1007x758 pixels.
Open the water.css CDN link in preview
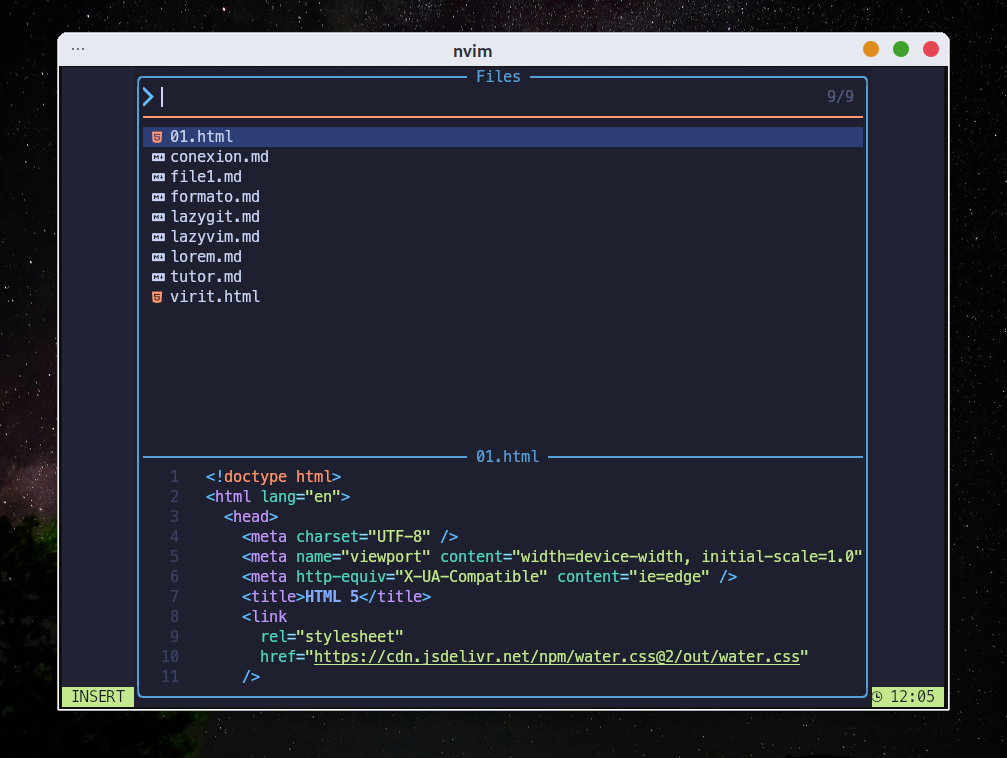[x=556, y=656]
